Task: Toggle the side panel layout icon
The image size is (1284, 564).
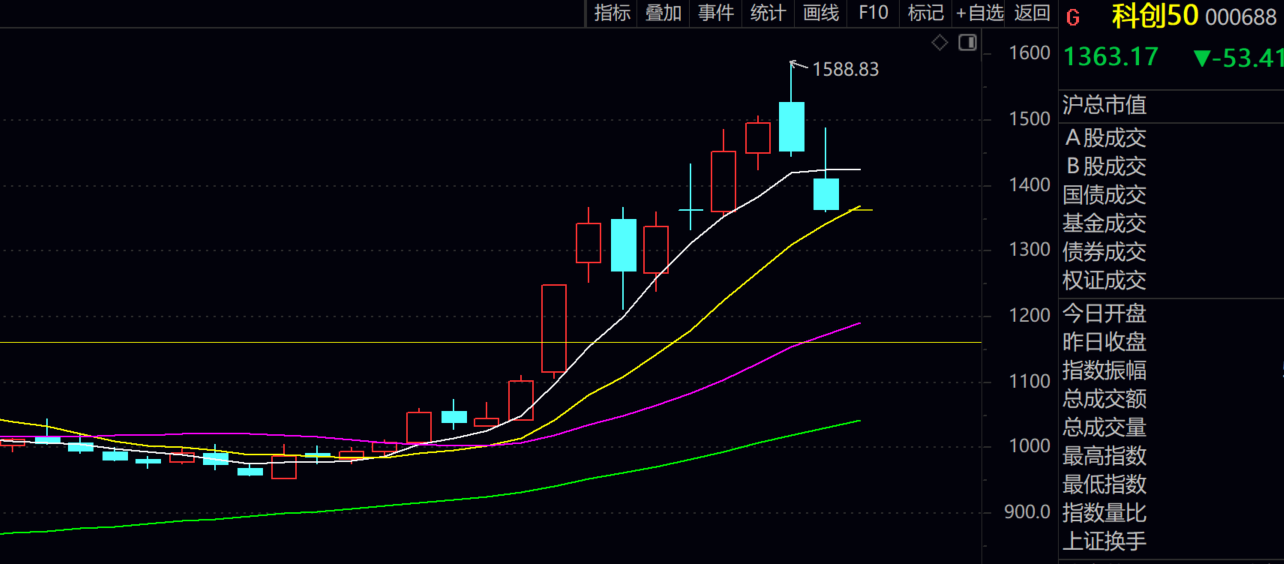Action: pyautogui.click(x=967, y=42)
